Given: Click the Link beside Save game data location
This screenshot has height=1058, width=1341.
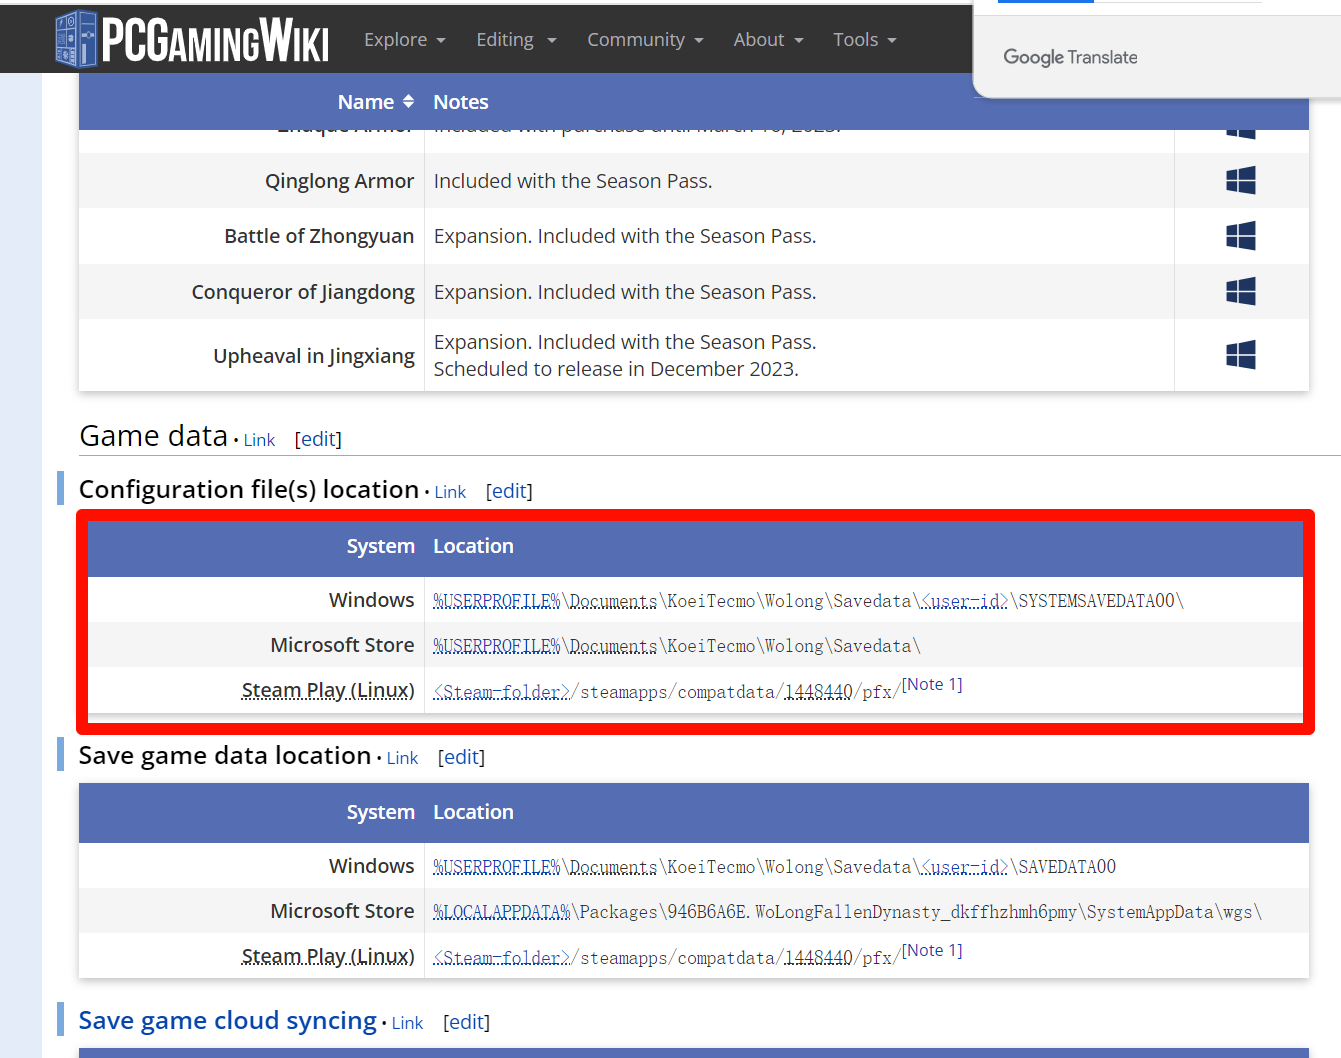Looking at the screenshot, I should click(402, 758).
